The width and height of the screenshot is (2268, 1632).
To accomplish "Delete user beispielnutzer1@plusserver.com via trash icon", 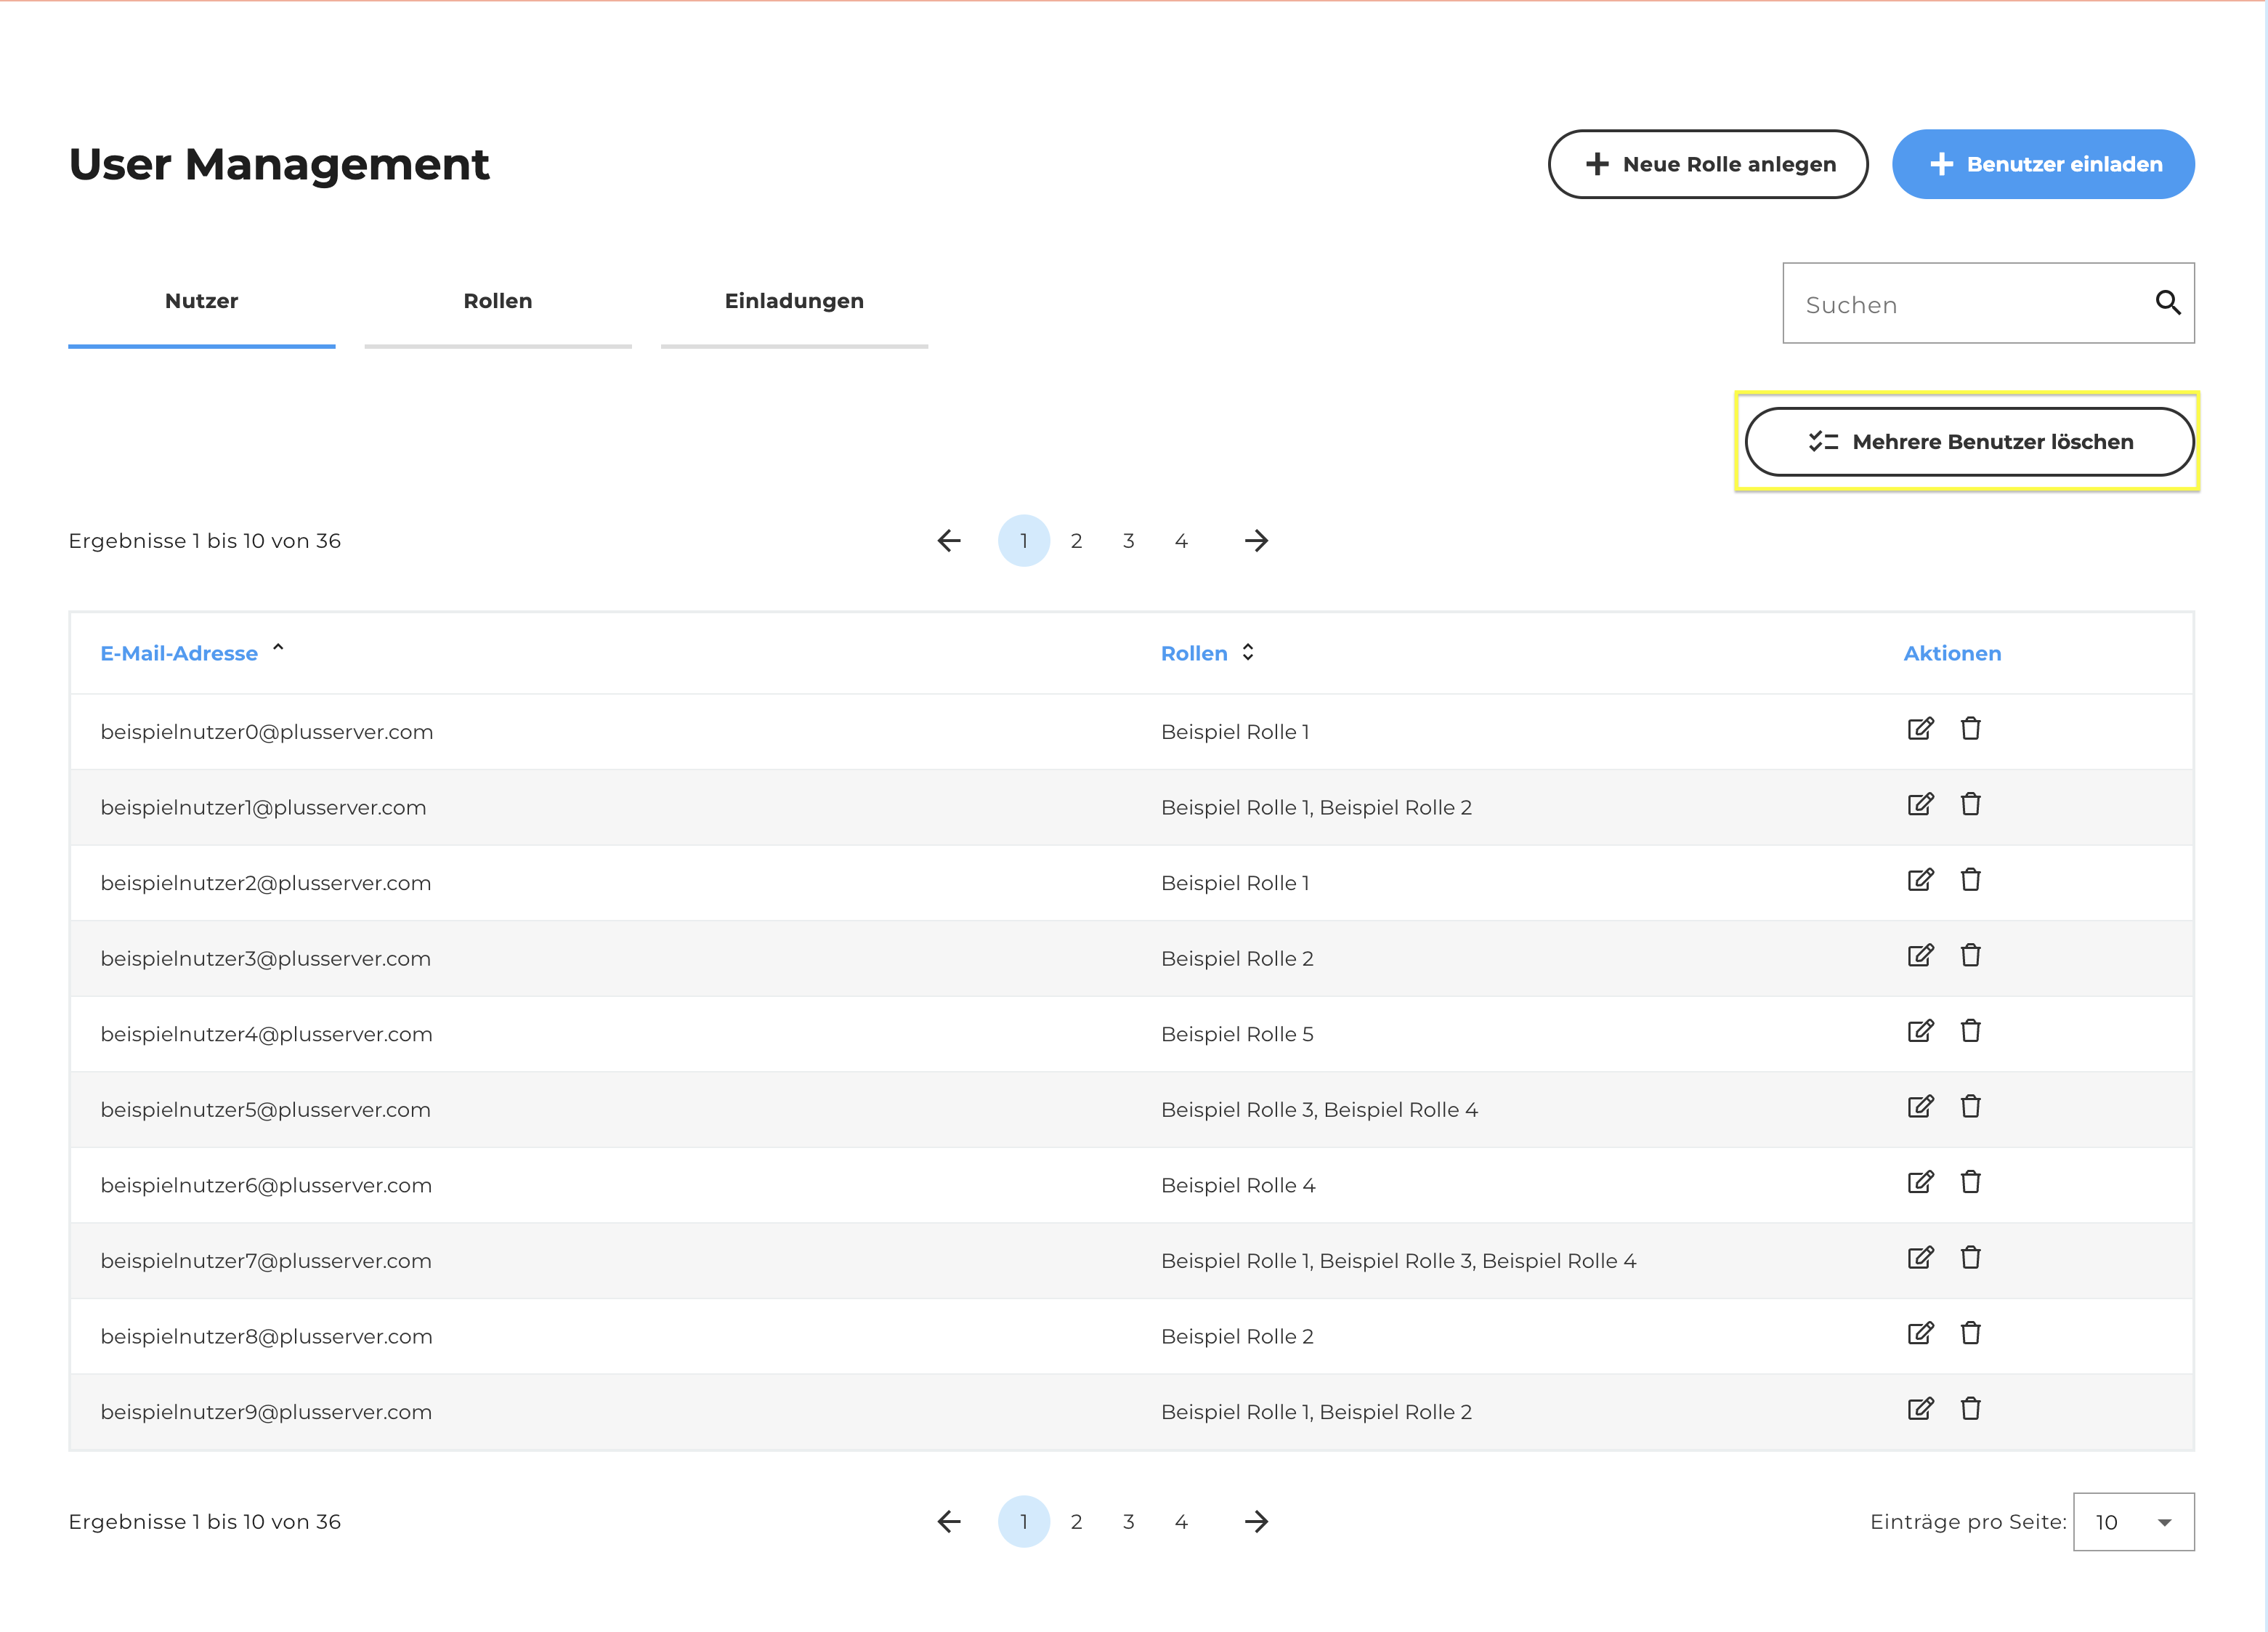I will coord(1970,804).
